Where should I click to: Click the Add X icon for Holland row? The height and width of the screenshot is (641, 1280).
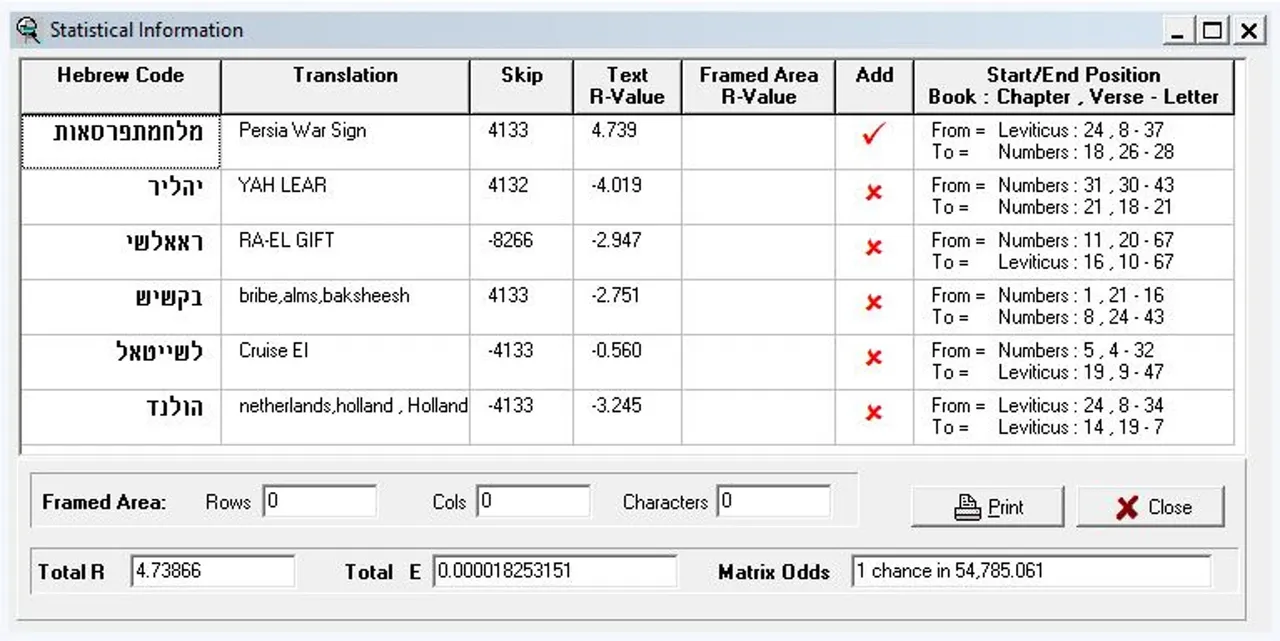click(873, 413)
